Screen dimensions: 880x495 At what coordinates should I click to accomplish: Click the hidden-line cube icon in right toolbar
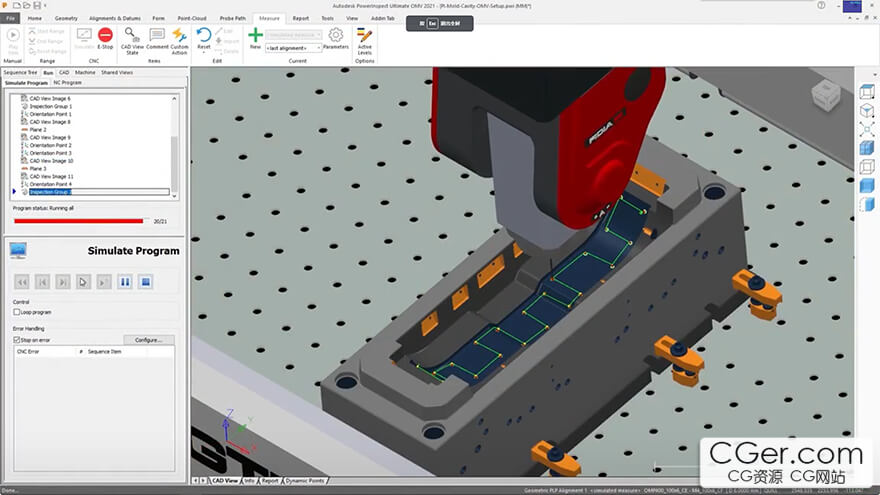pos(867,167)
